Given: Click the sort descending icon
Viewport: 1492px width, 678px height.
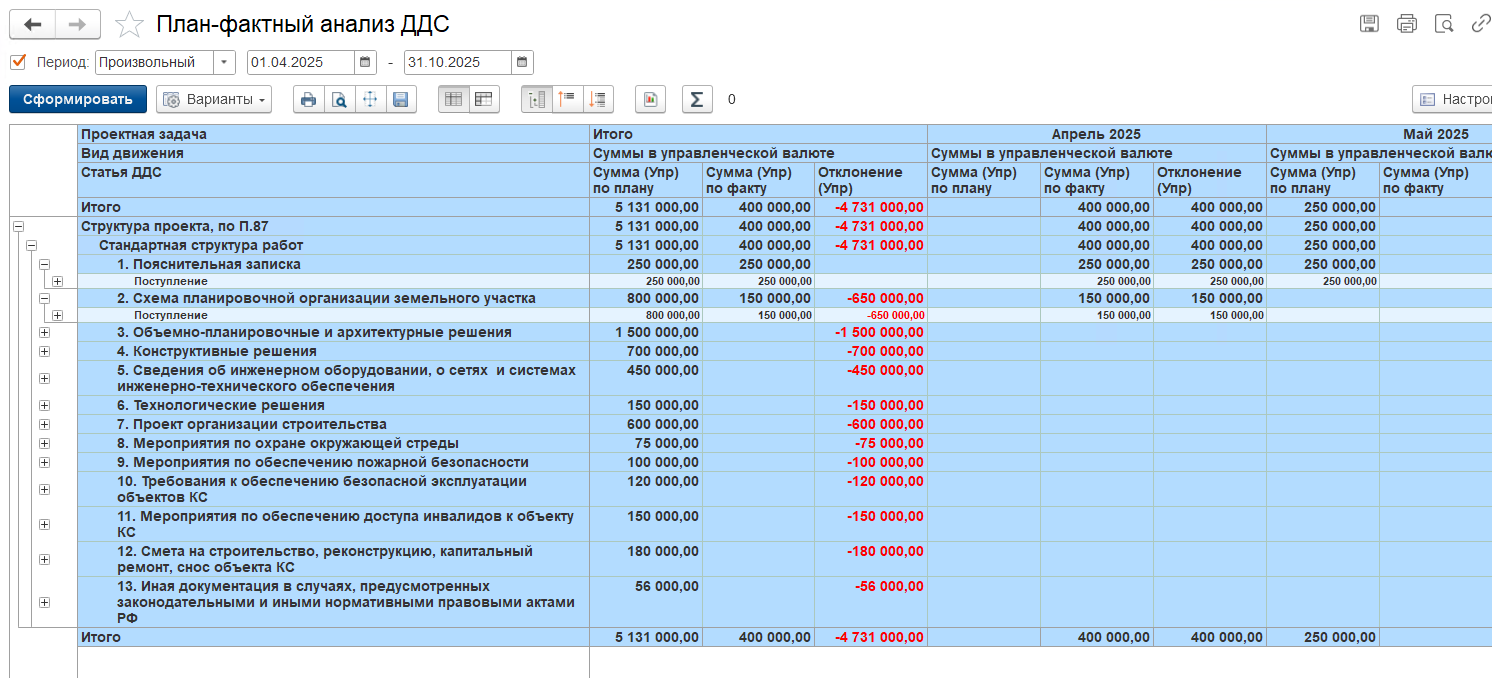Looking at the screenshot, I should click(x=598, y=99).
